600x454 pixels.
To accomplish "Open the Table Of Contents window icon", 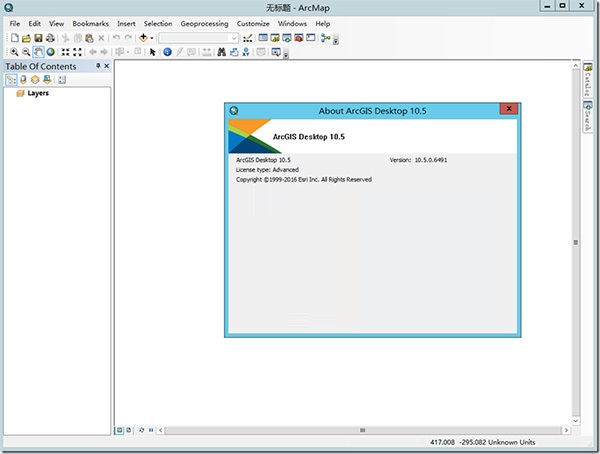I will (x=263, y=38).
